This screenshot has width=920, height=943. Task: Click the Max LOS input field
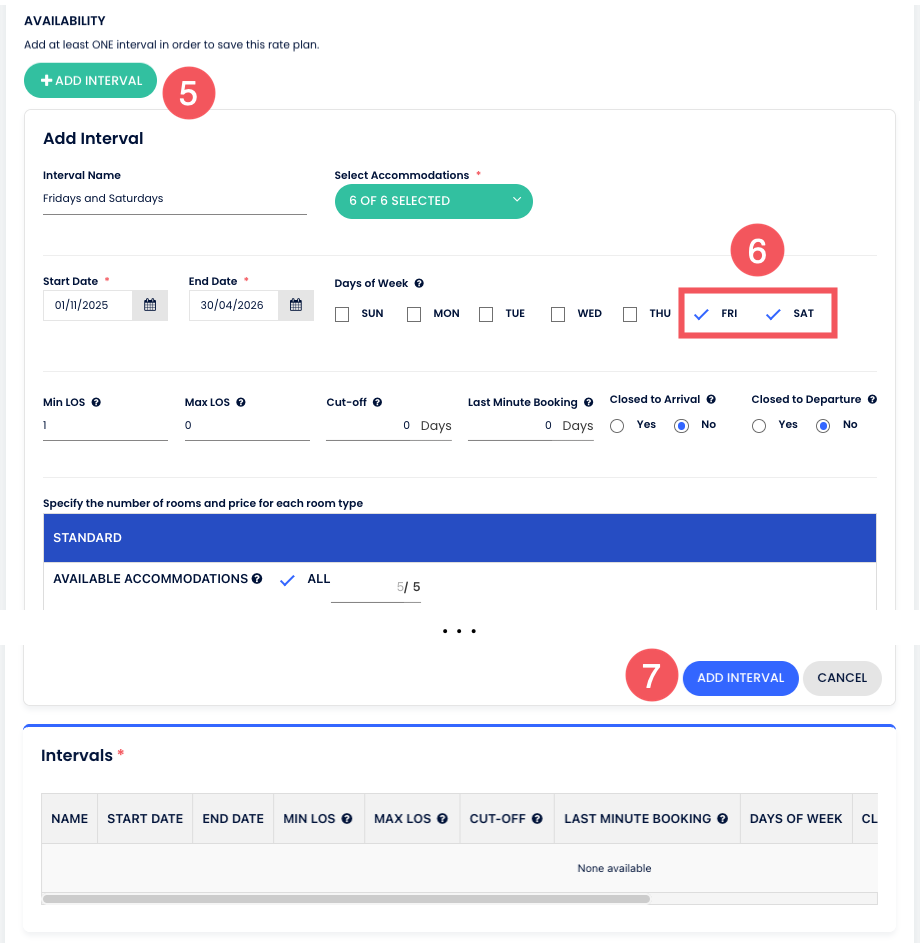[247, 426]
